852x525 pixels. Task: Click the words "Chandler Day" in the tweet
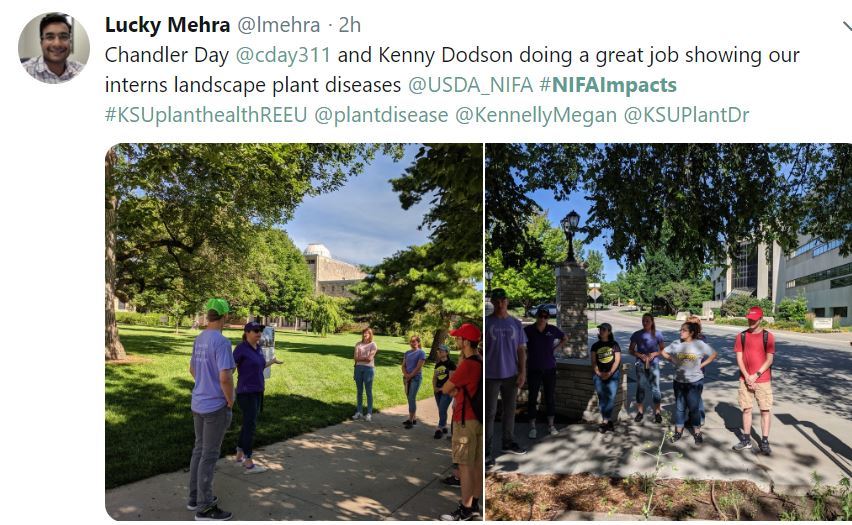pos(167,55)
